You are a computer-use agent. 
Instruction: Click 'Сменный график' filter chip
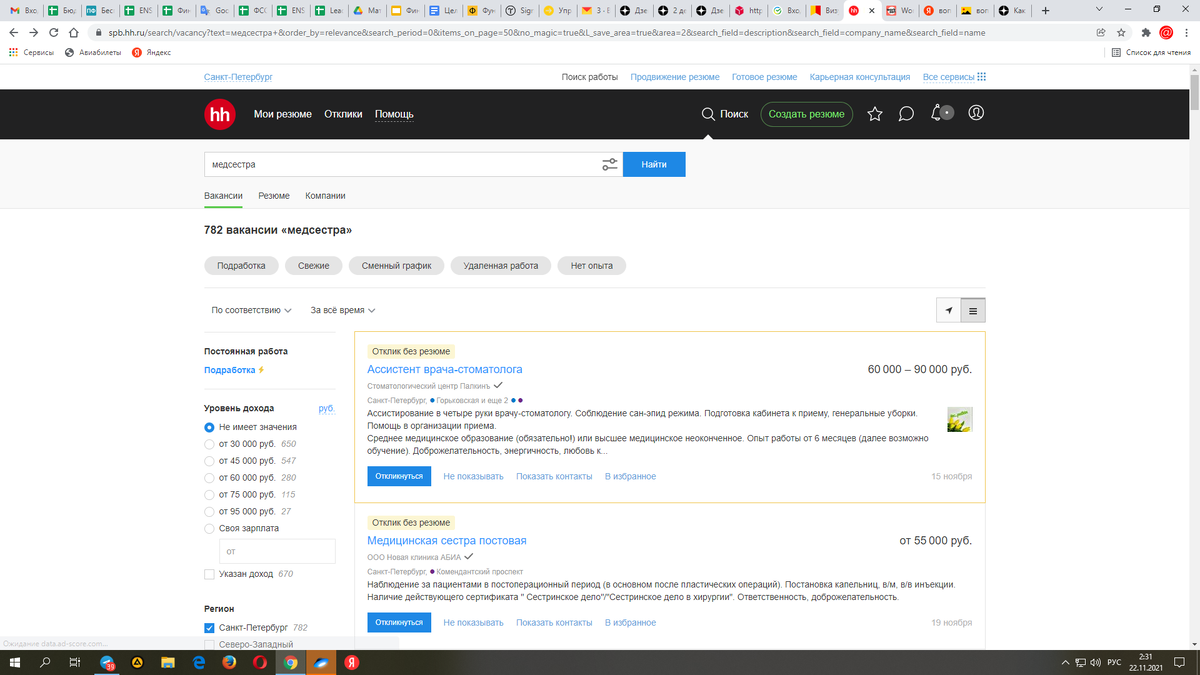(x=397, y=266)
